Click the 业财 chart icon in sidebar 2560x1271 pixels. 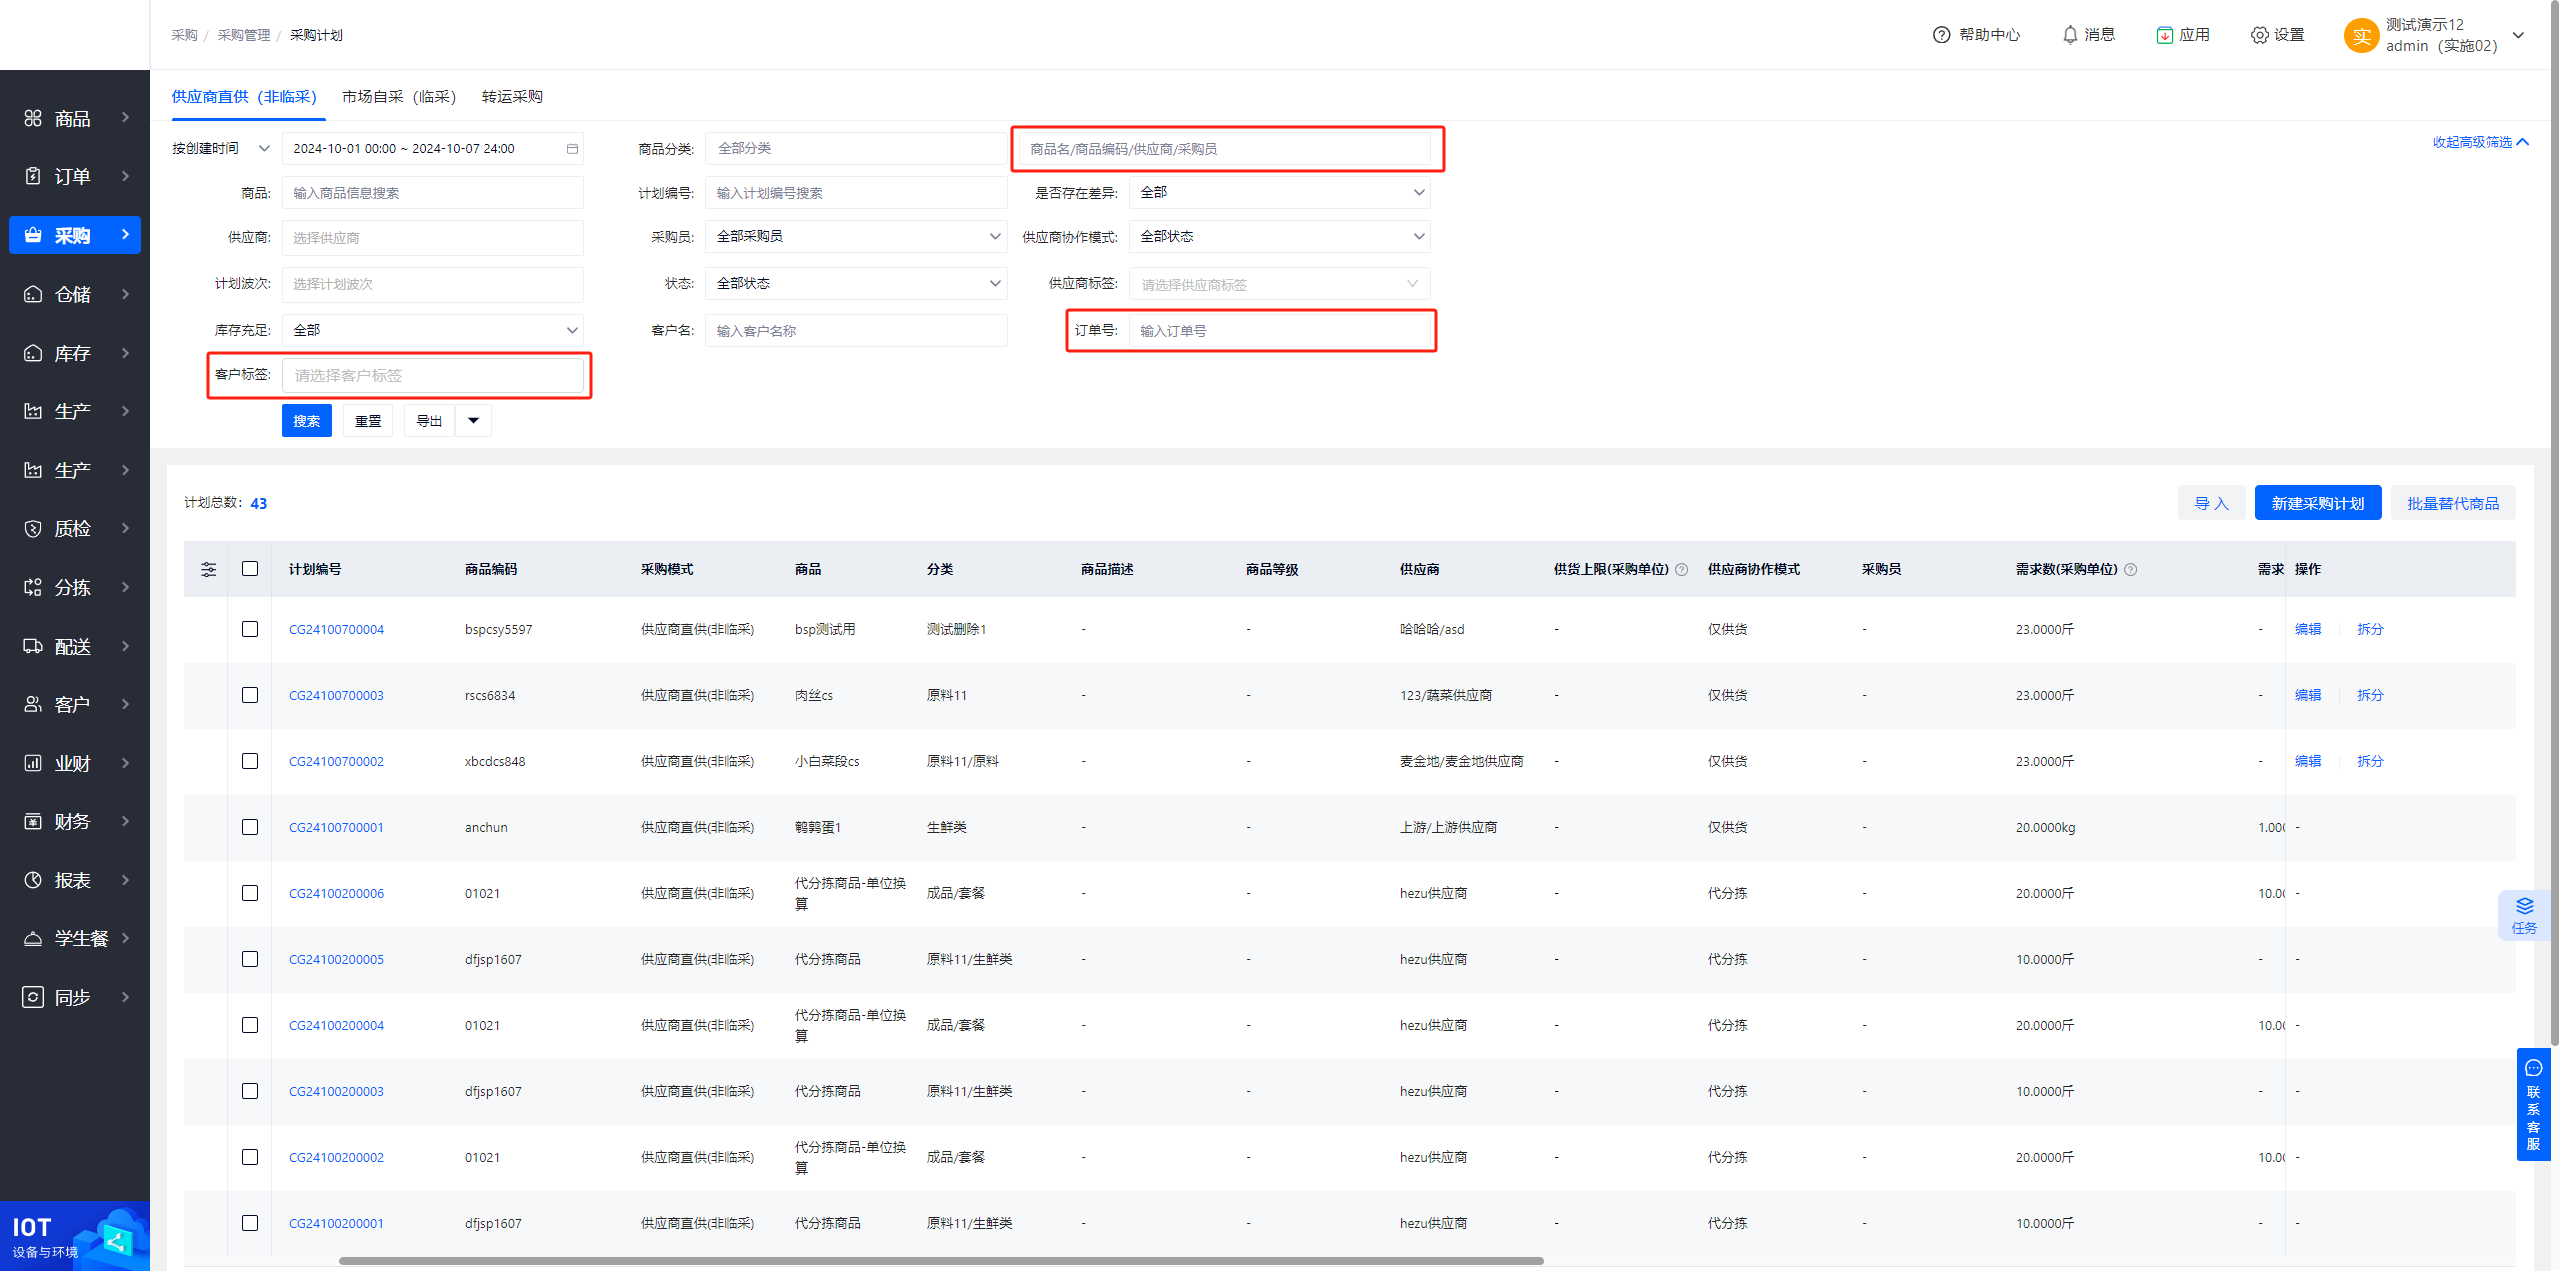click(x=33, y=763)
